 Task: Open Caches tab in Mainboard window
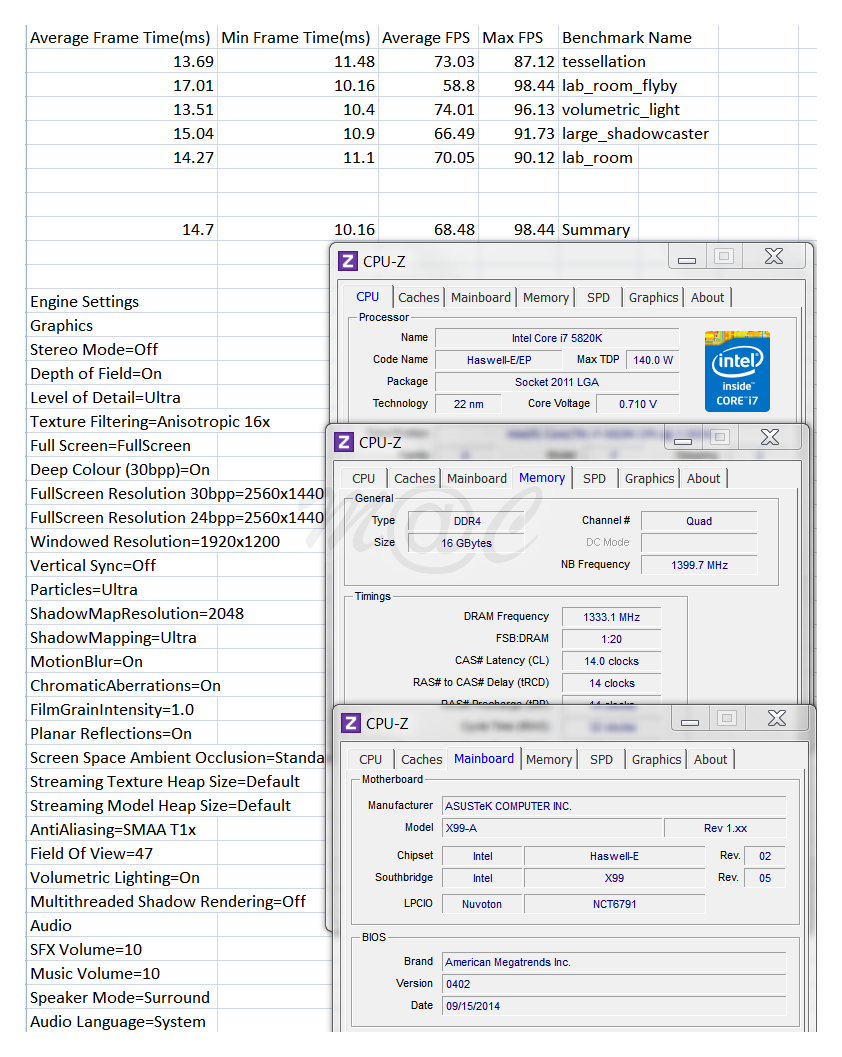coord(421,759)
